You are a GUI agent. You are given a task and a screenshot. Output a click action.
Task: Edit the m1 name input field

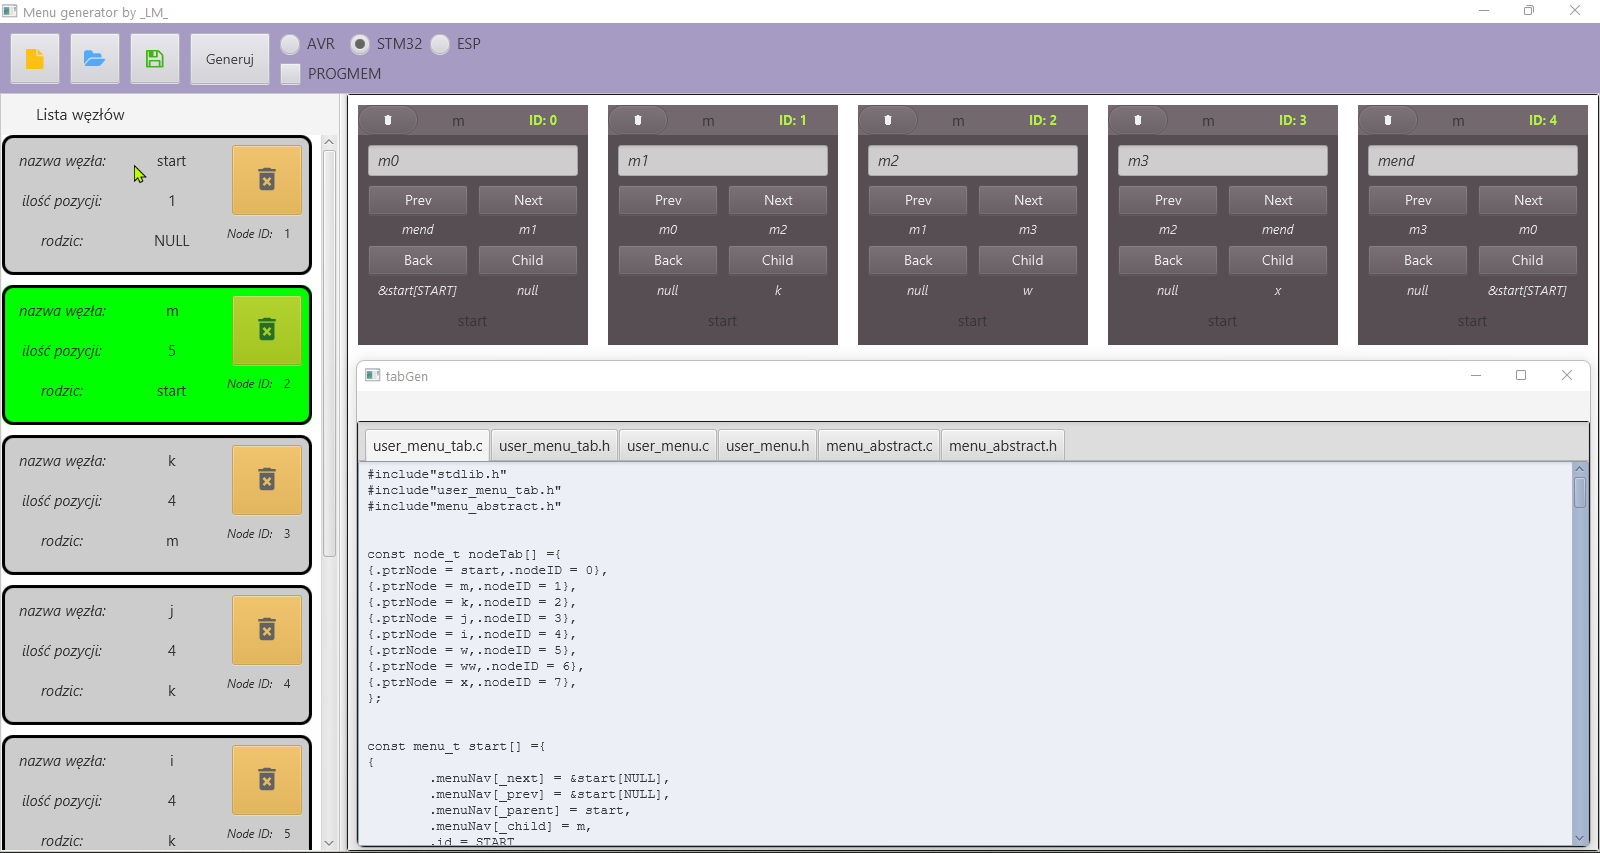point(723,160)
